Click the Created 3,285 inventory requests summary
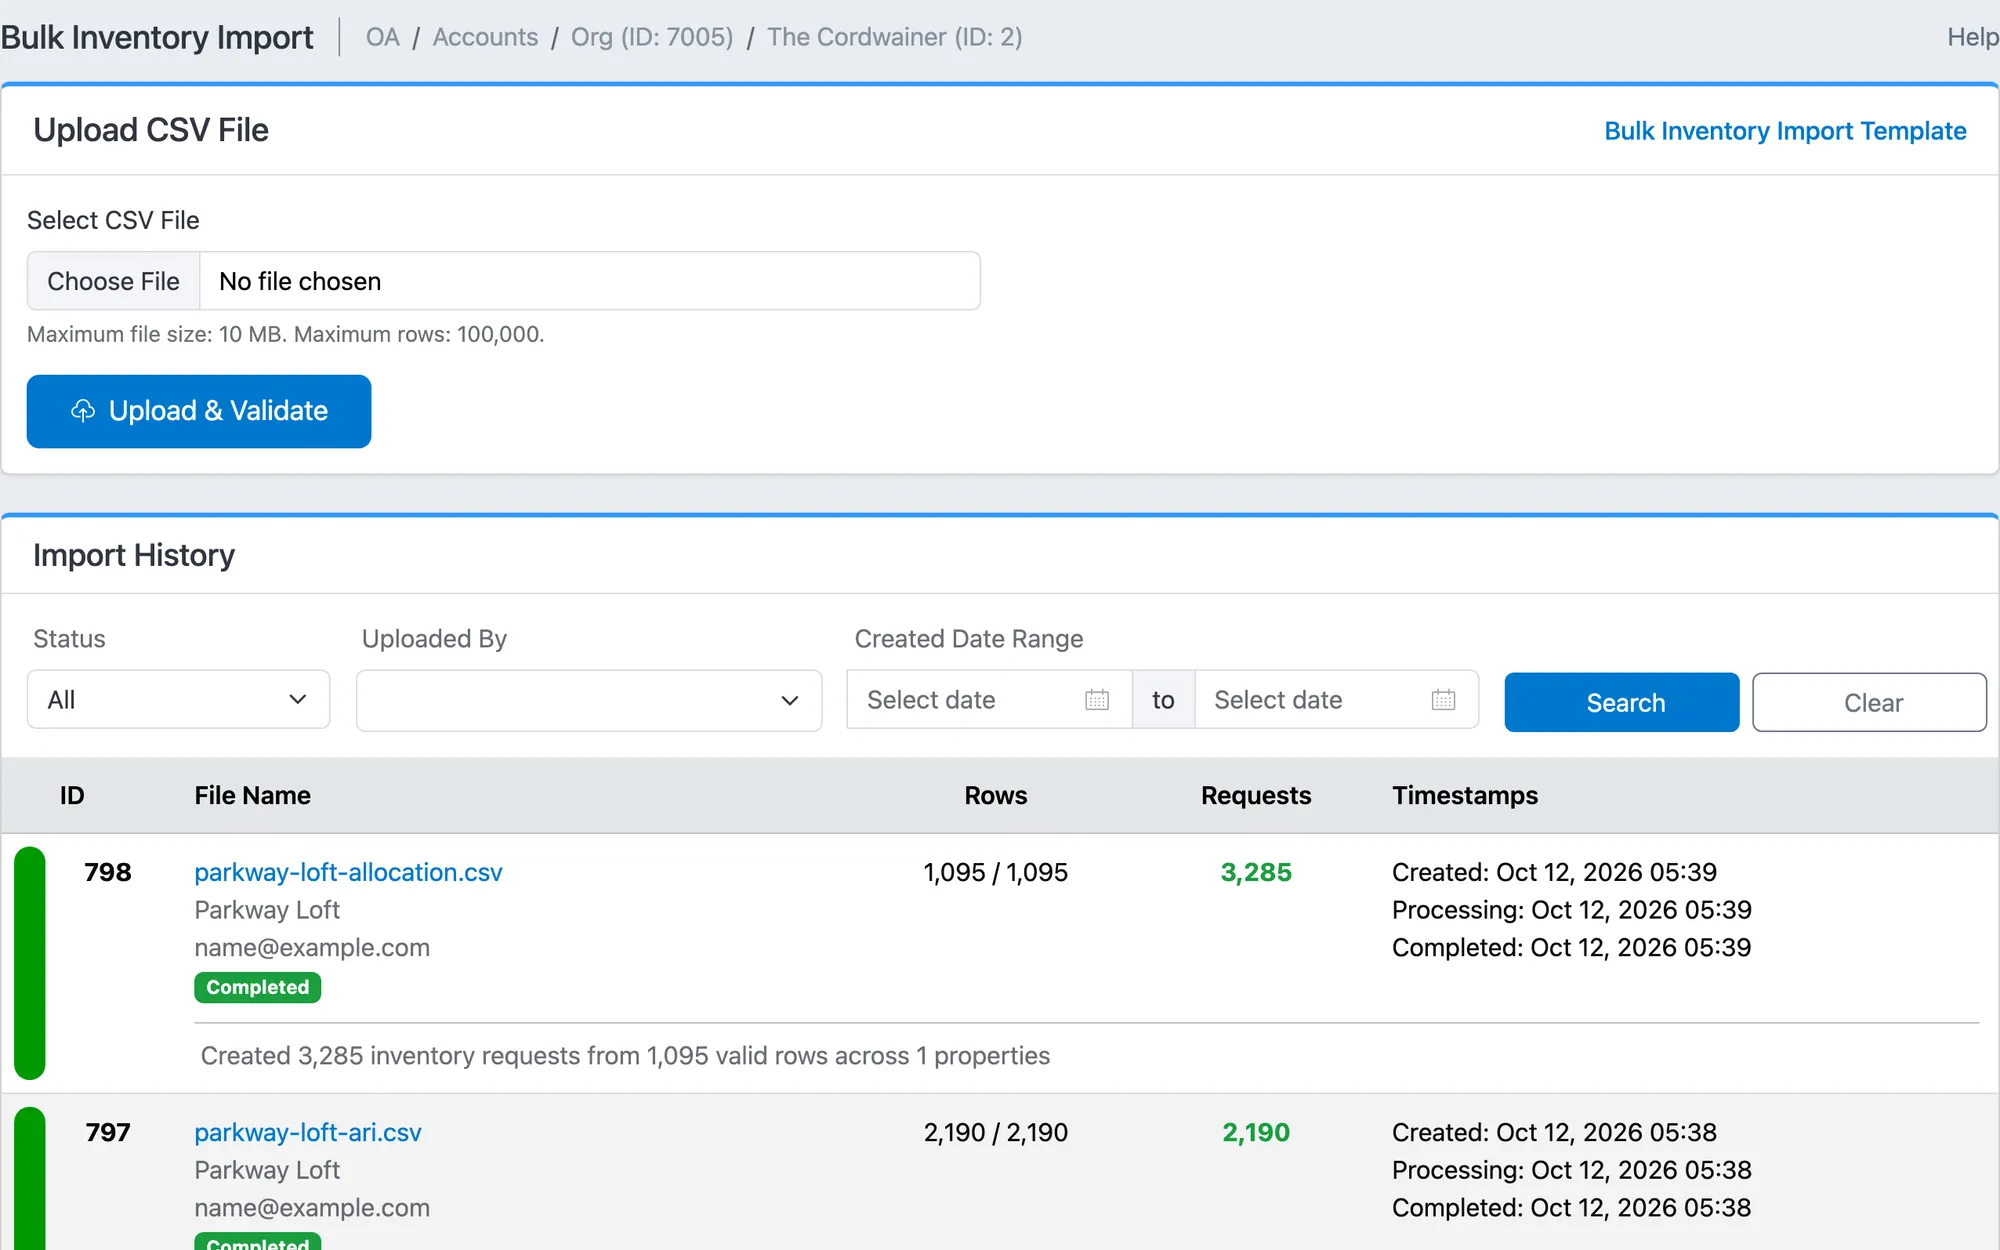 tap(625, 1056)
